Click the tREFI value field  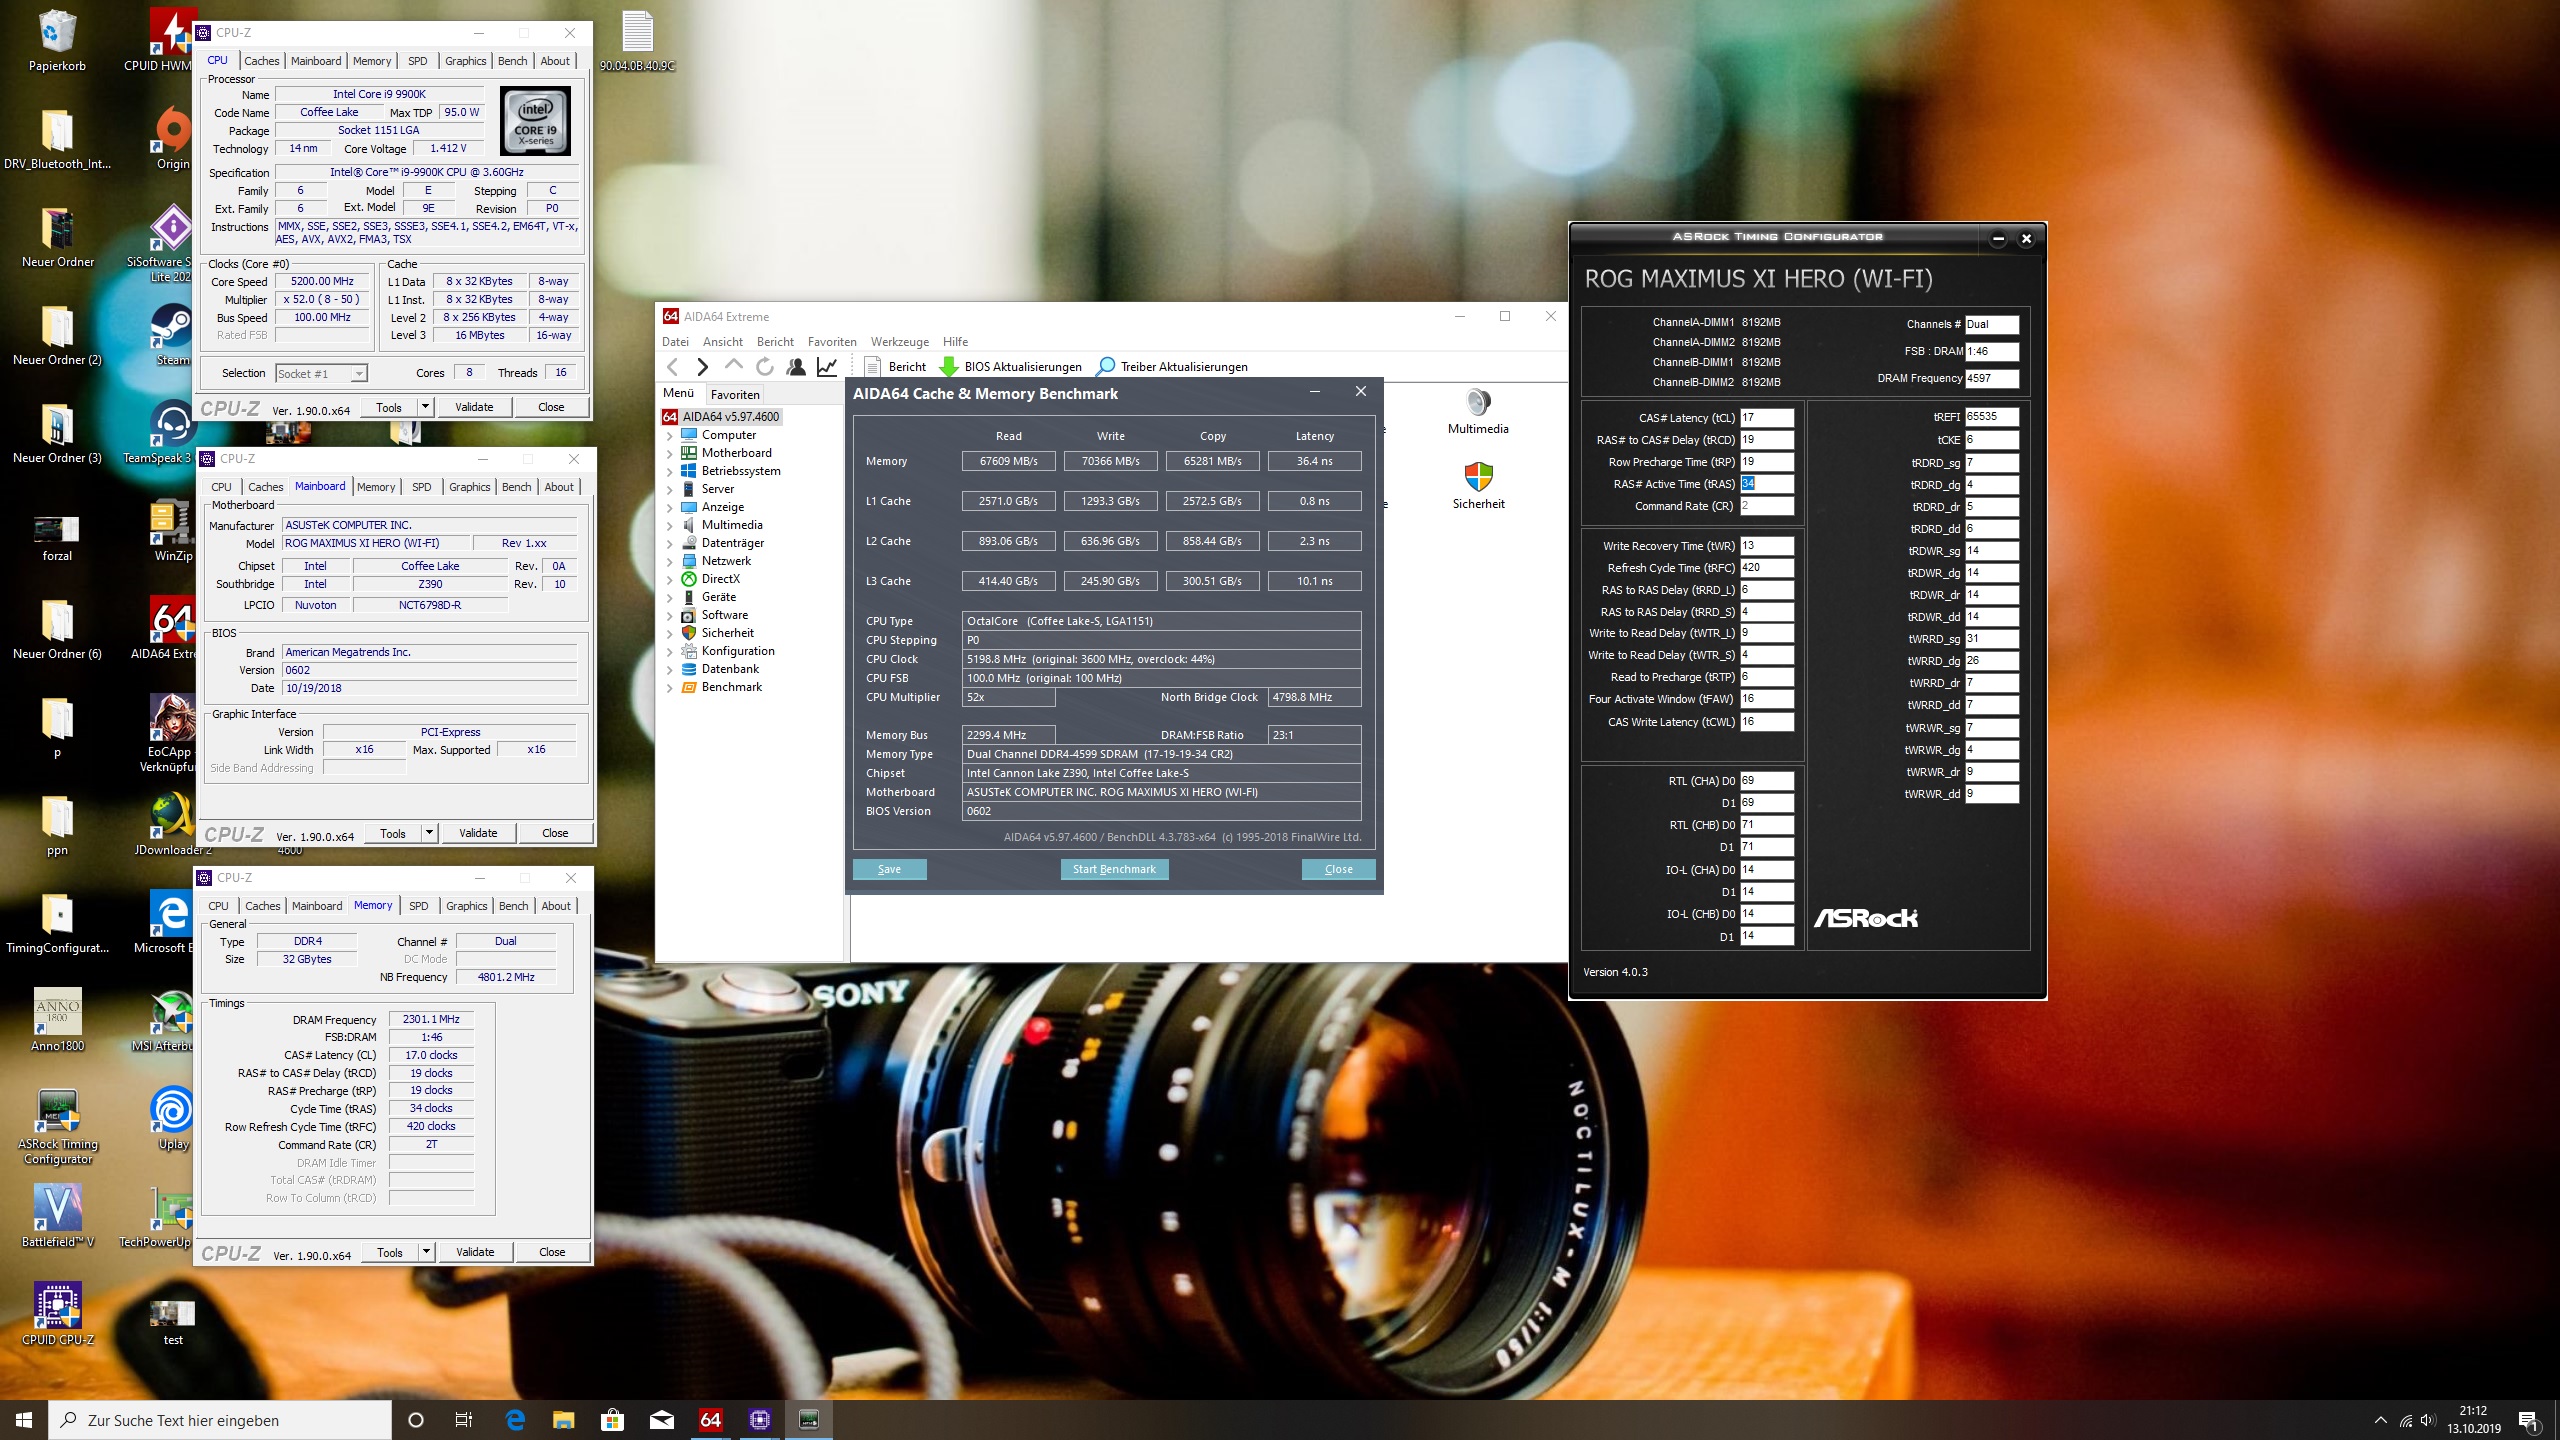click(1991, 417)
